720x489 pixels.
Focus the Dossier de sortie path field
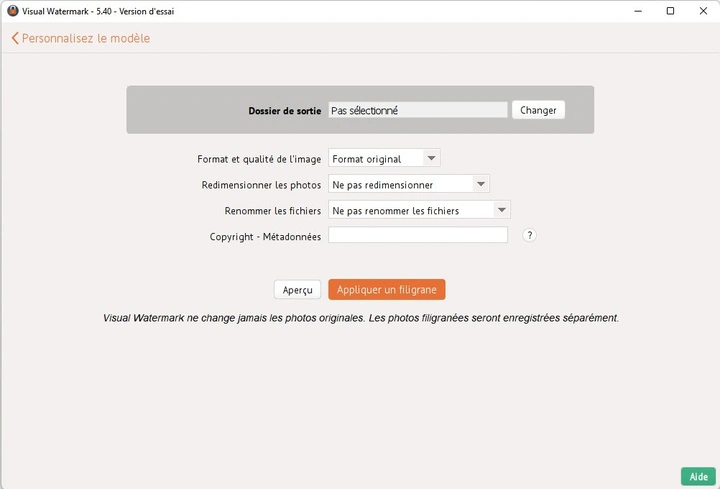pos(418,110)
